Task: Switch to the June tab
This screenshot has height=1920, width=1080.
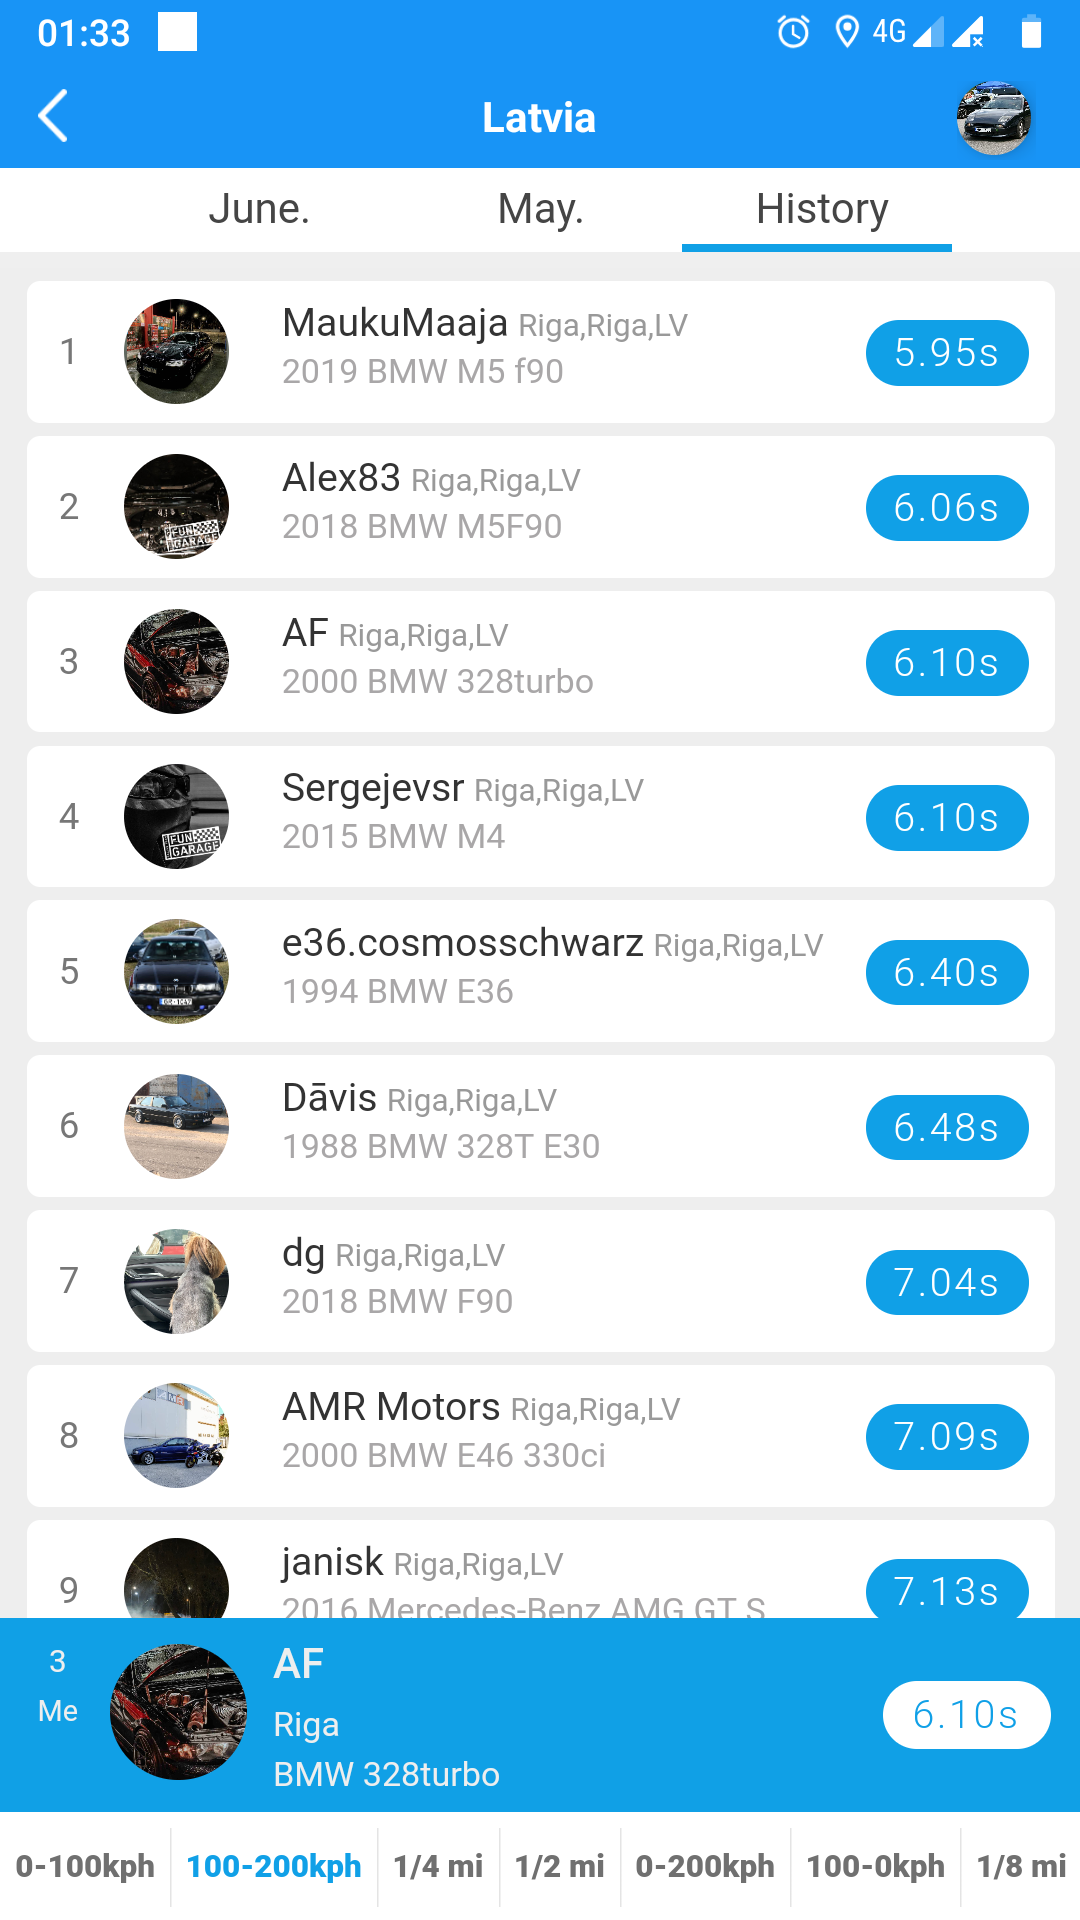Action: tap(259, 209)
